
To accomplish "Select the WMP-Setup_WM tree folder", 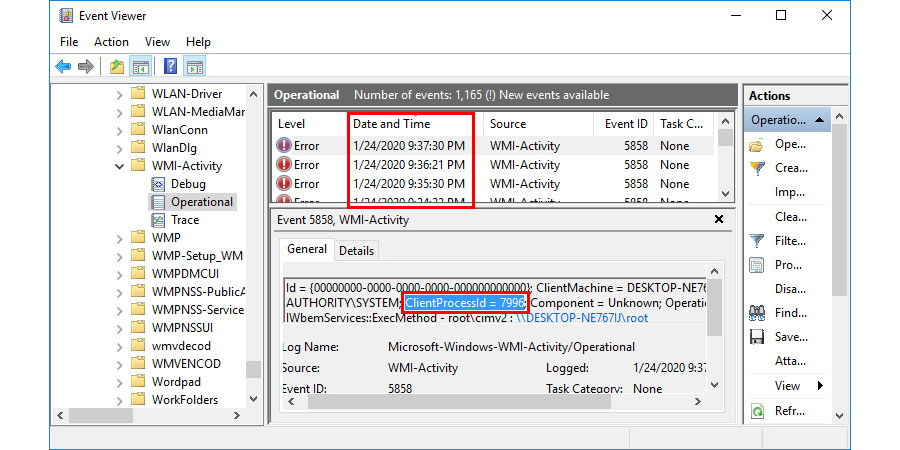I will 197,255.
